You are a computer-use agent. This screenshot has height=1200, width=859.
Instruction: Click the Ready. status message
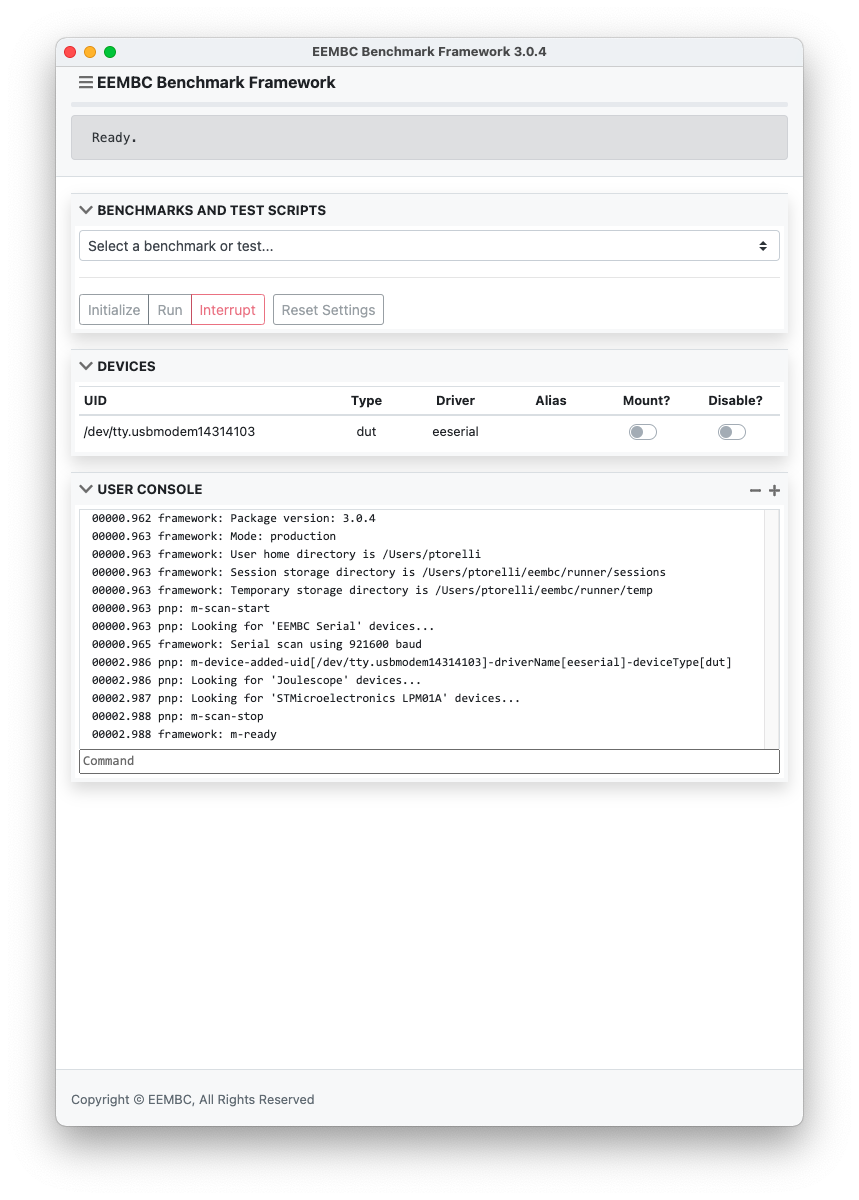pyautogui.click(x=114, y=138)
